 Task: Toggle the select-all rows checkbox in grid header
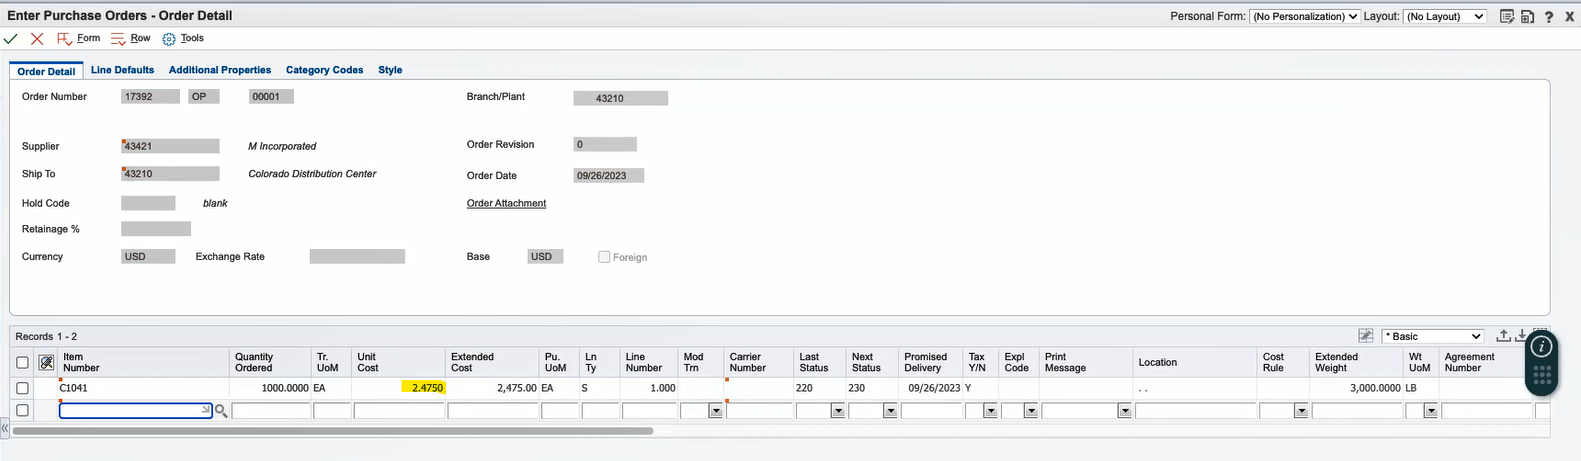tap(22, 362)
